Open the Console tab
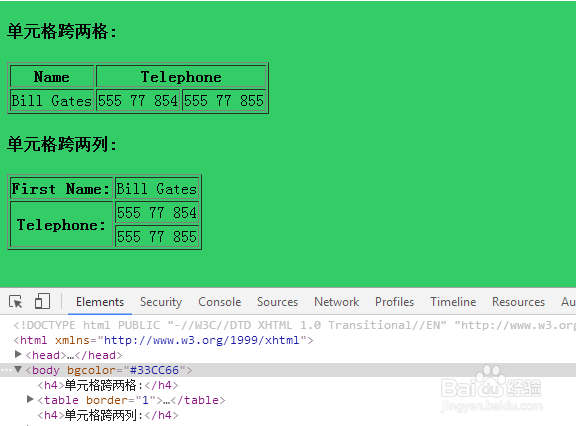Viewport: 576px width, 426px height. (x=220, y=302)
